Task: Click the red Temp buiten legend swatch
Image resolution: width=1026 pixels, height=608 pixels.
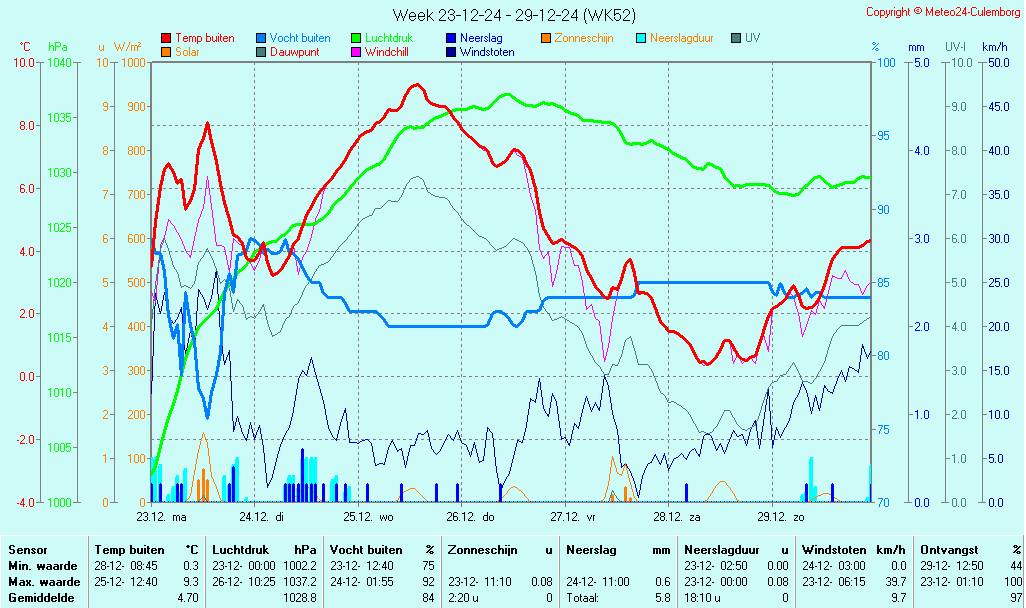Action: coord(166,38)
